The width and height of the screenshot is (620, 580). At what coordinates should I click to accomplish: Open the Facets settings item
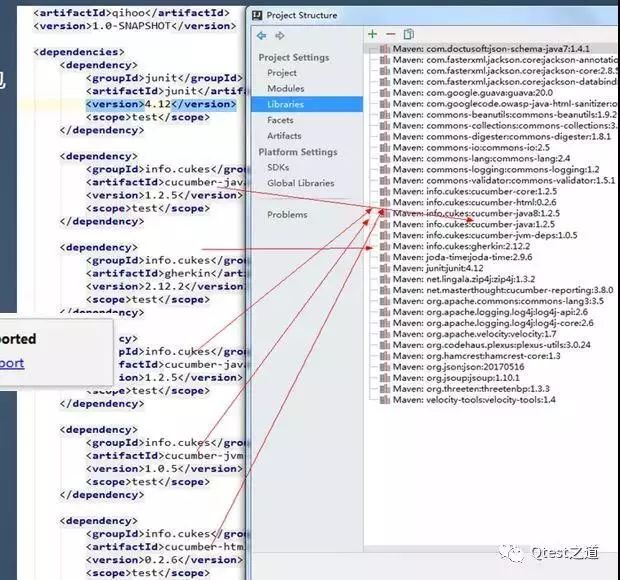coord(280,120)
